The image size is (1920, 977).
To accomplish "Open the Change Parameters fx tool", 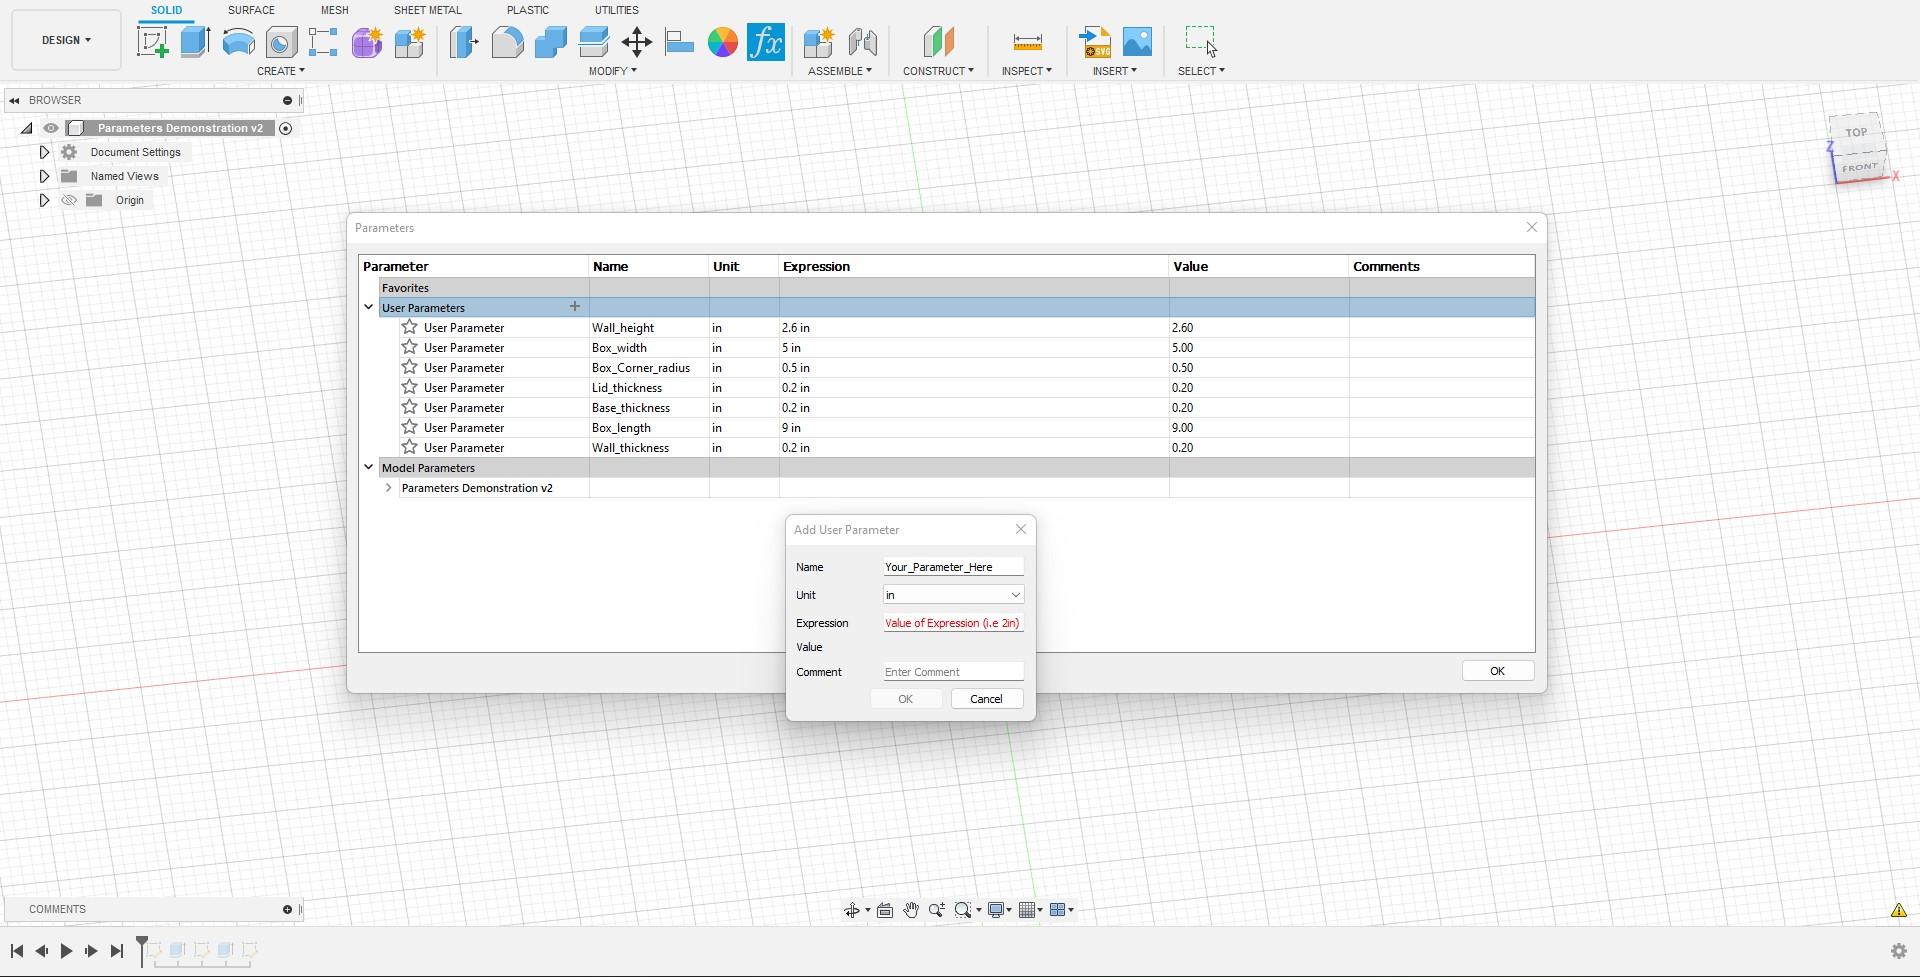I will point(765,42).
